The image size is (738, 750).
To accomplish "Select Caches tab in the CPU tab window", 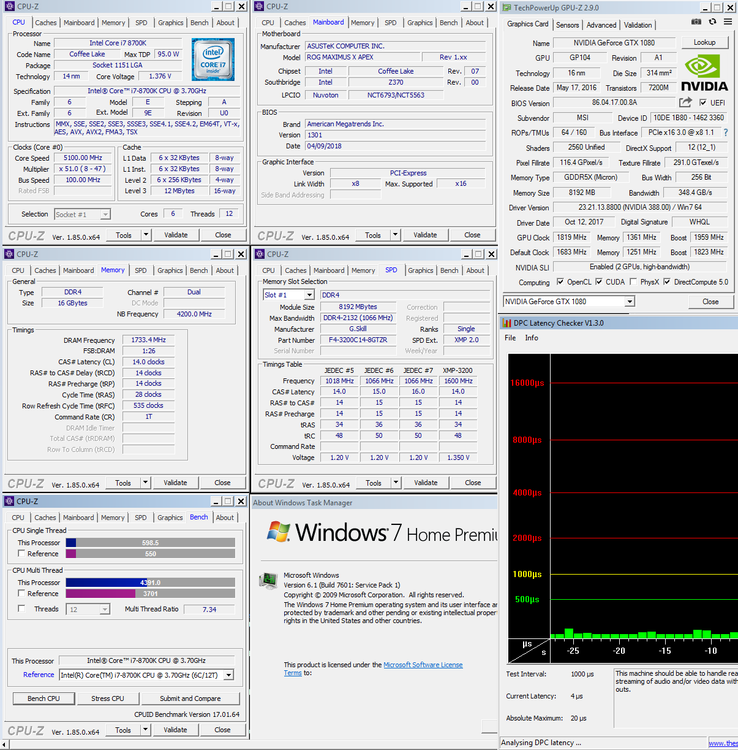I will 46,22.
